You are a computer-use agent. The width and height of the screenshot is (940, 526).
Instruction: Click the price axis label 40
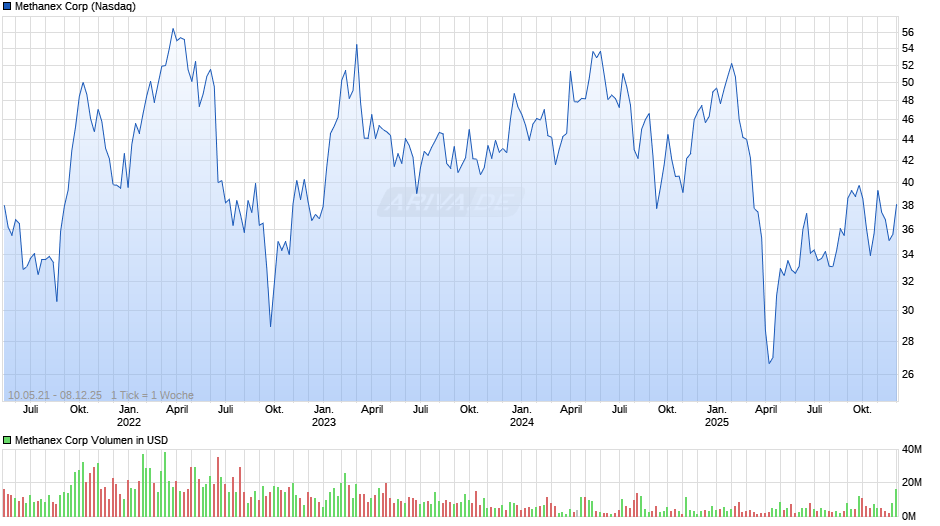tap(908, 183)
